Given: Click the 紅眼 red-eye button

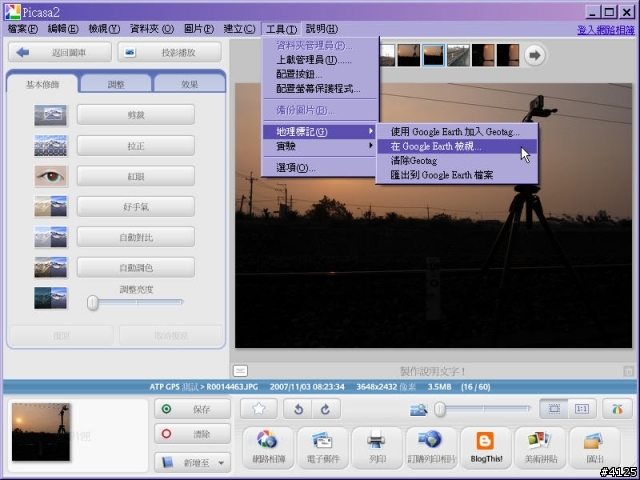Looking at the screenshot, I should pyautogui.click(x=136, y=176).
